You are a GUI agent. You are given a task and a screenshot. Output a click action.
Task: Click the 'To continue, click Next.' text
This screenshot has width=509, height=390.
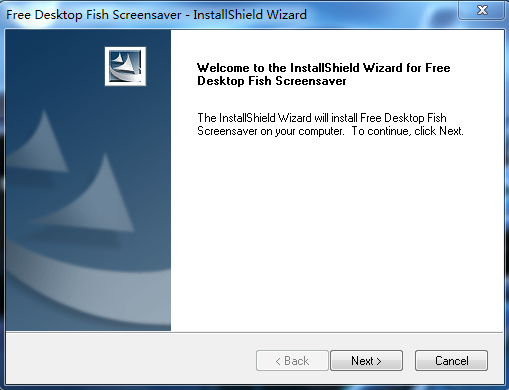(x=407, y=131)
